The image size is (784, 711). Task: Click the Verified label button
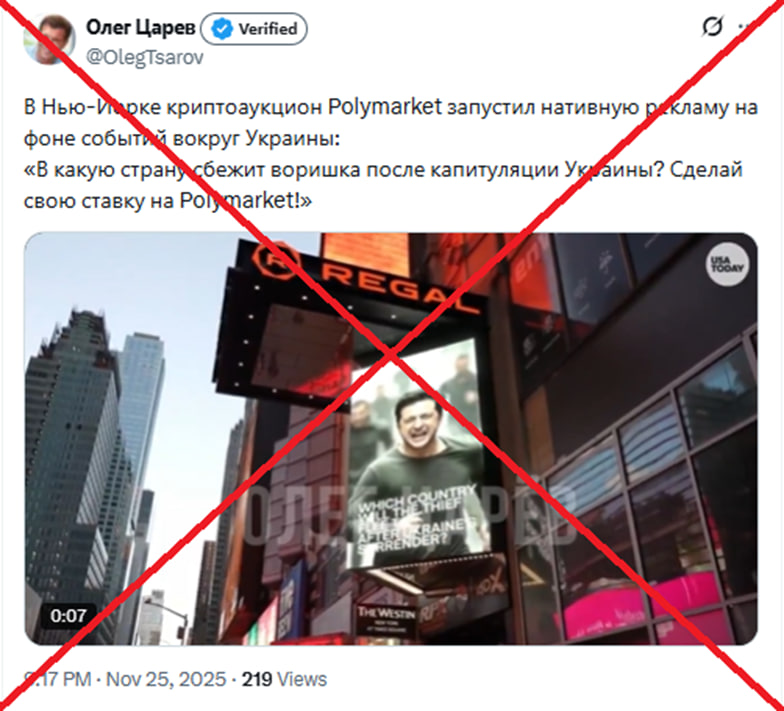point(254,29)
